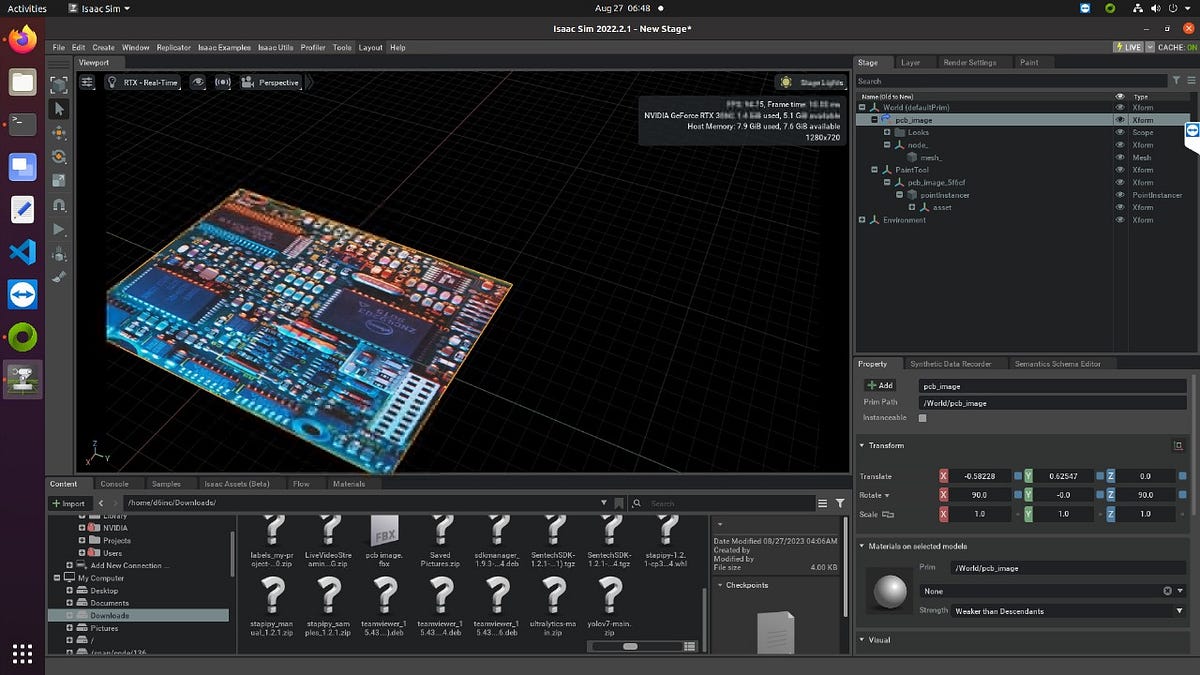The width and height of the screenshot is (1200, 675).
Task: Click the Add button in Property panel
Action: 880,385
